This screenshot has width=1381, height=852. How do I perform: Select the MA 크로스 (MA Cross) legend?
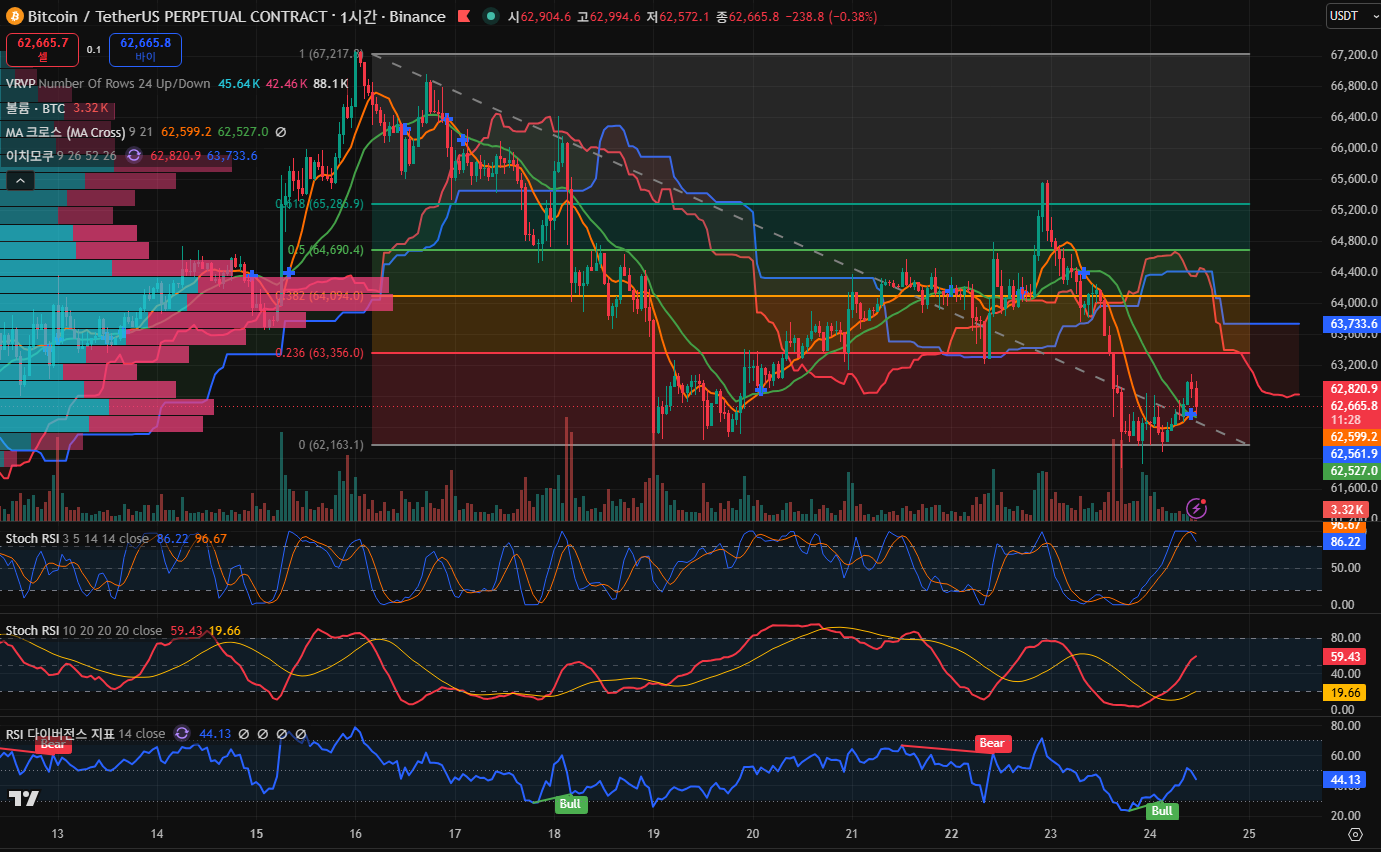click(x=66, y=132)
